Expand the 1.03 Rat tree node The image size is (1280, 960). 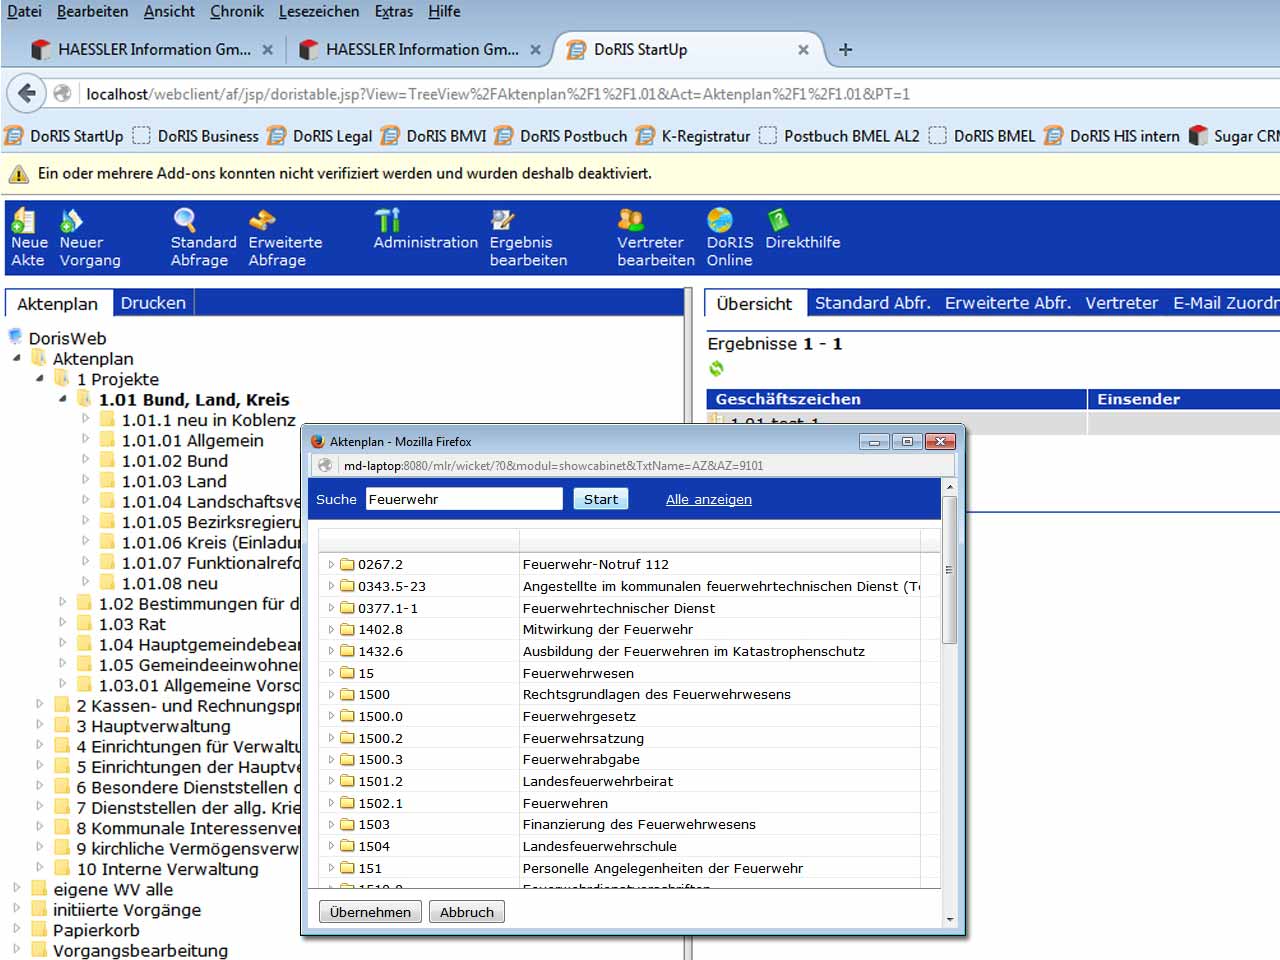click(x=63, y=623)
